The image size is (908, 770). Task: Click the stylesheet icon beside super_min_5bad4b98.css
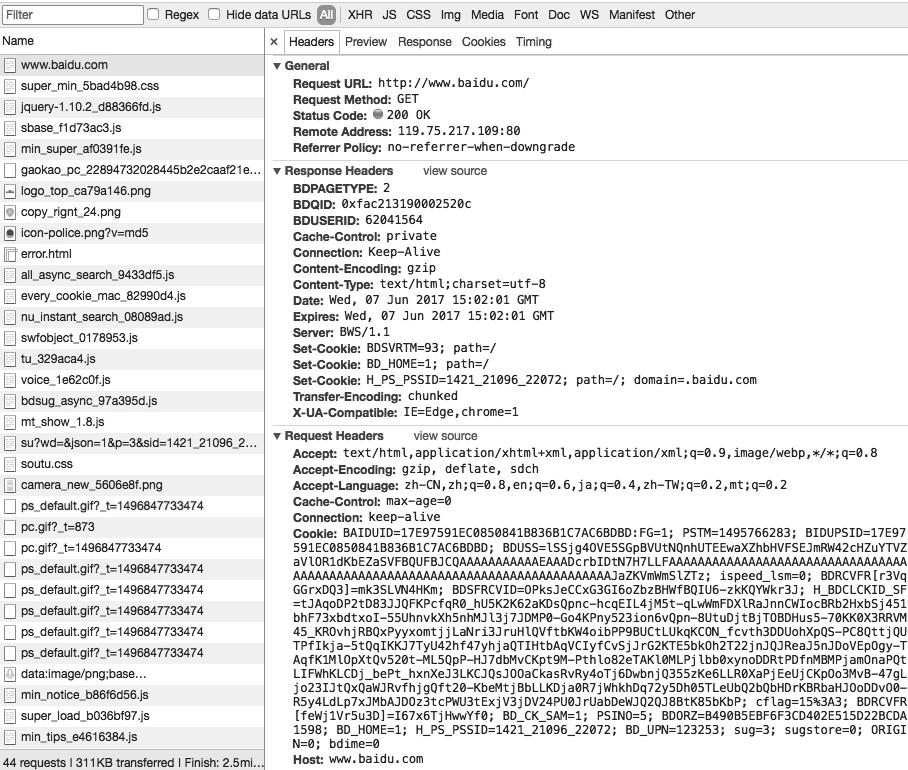(10, 87)
